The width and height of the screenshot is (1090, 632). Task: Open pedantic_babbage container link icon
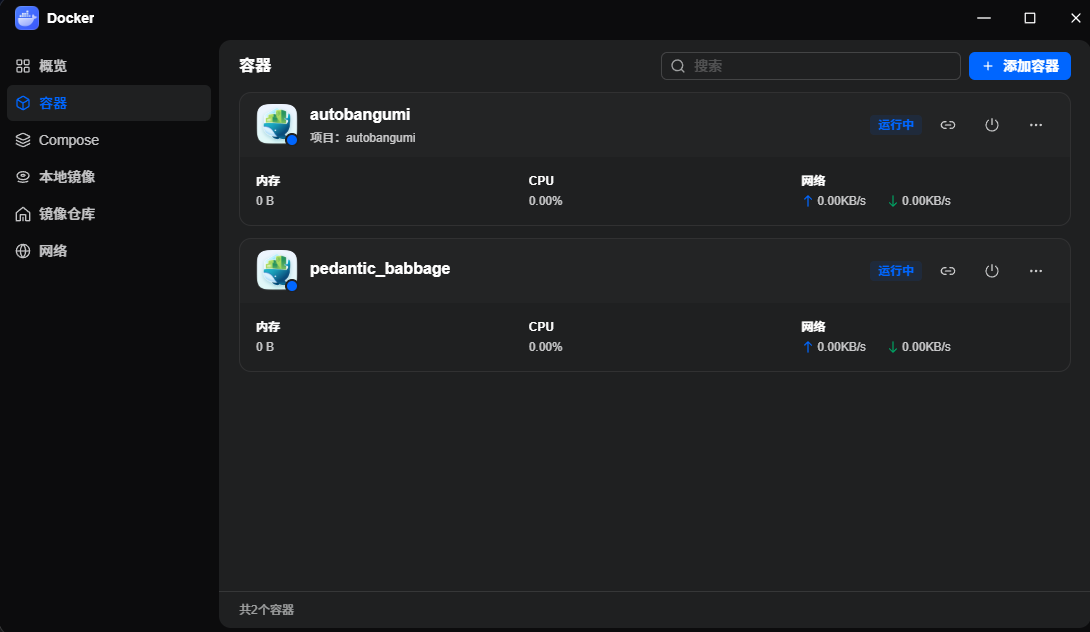[947, 271]
